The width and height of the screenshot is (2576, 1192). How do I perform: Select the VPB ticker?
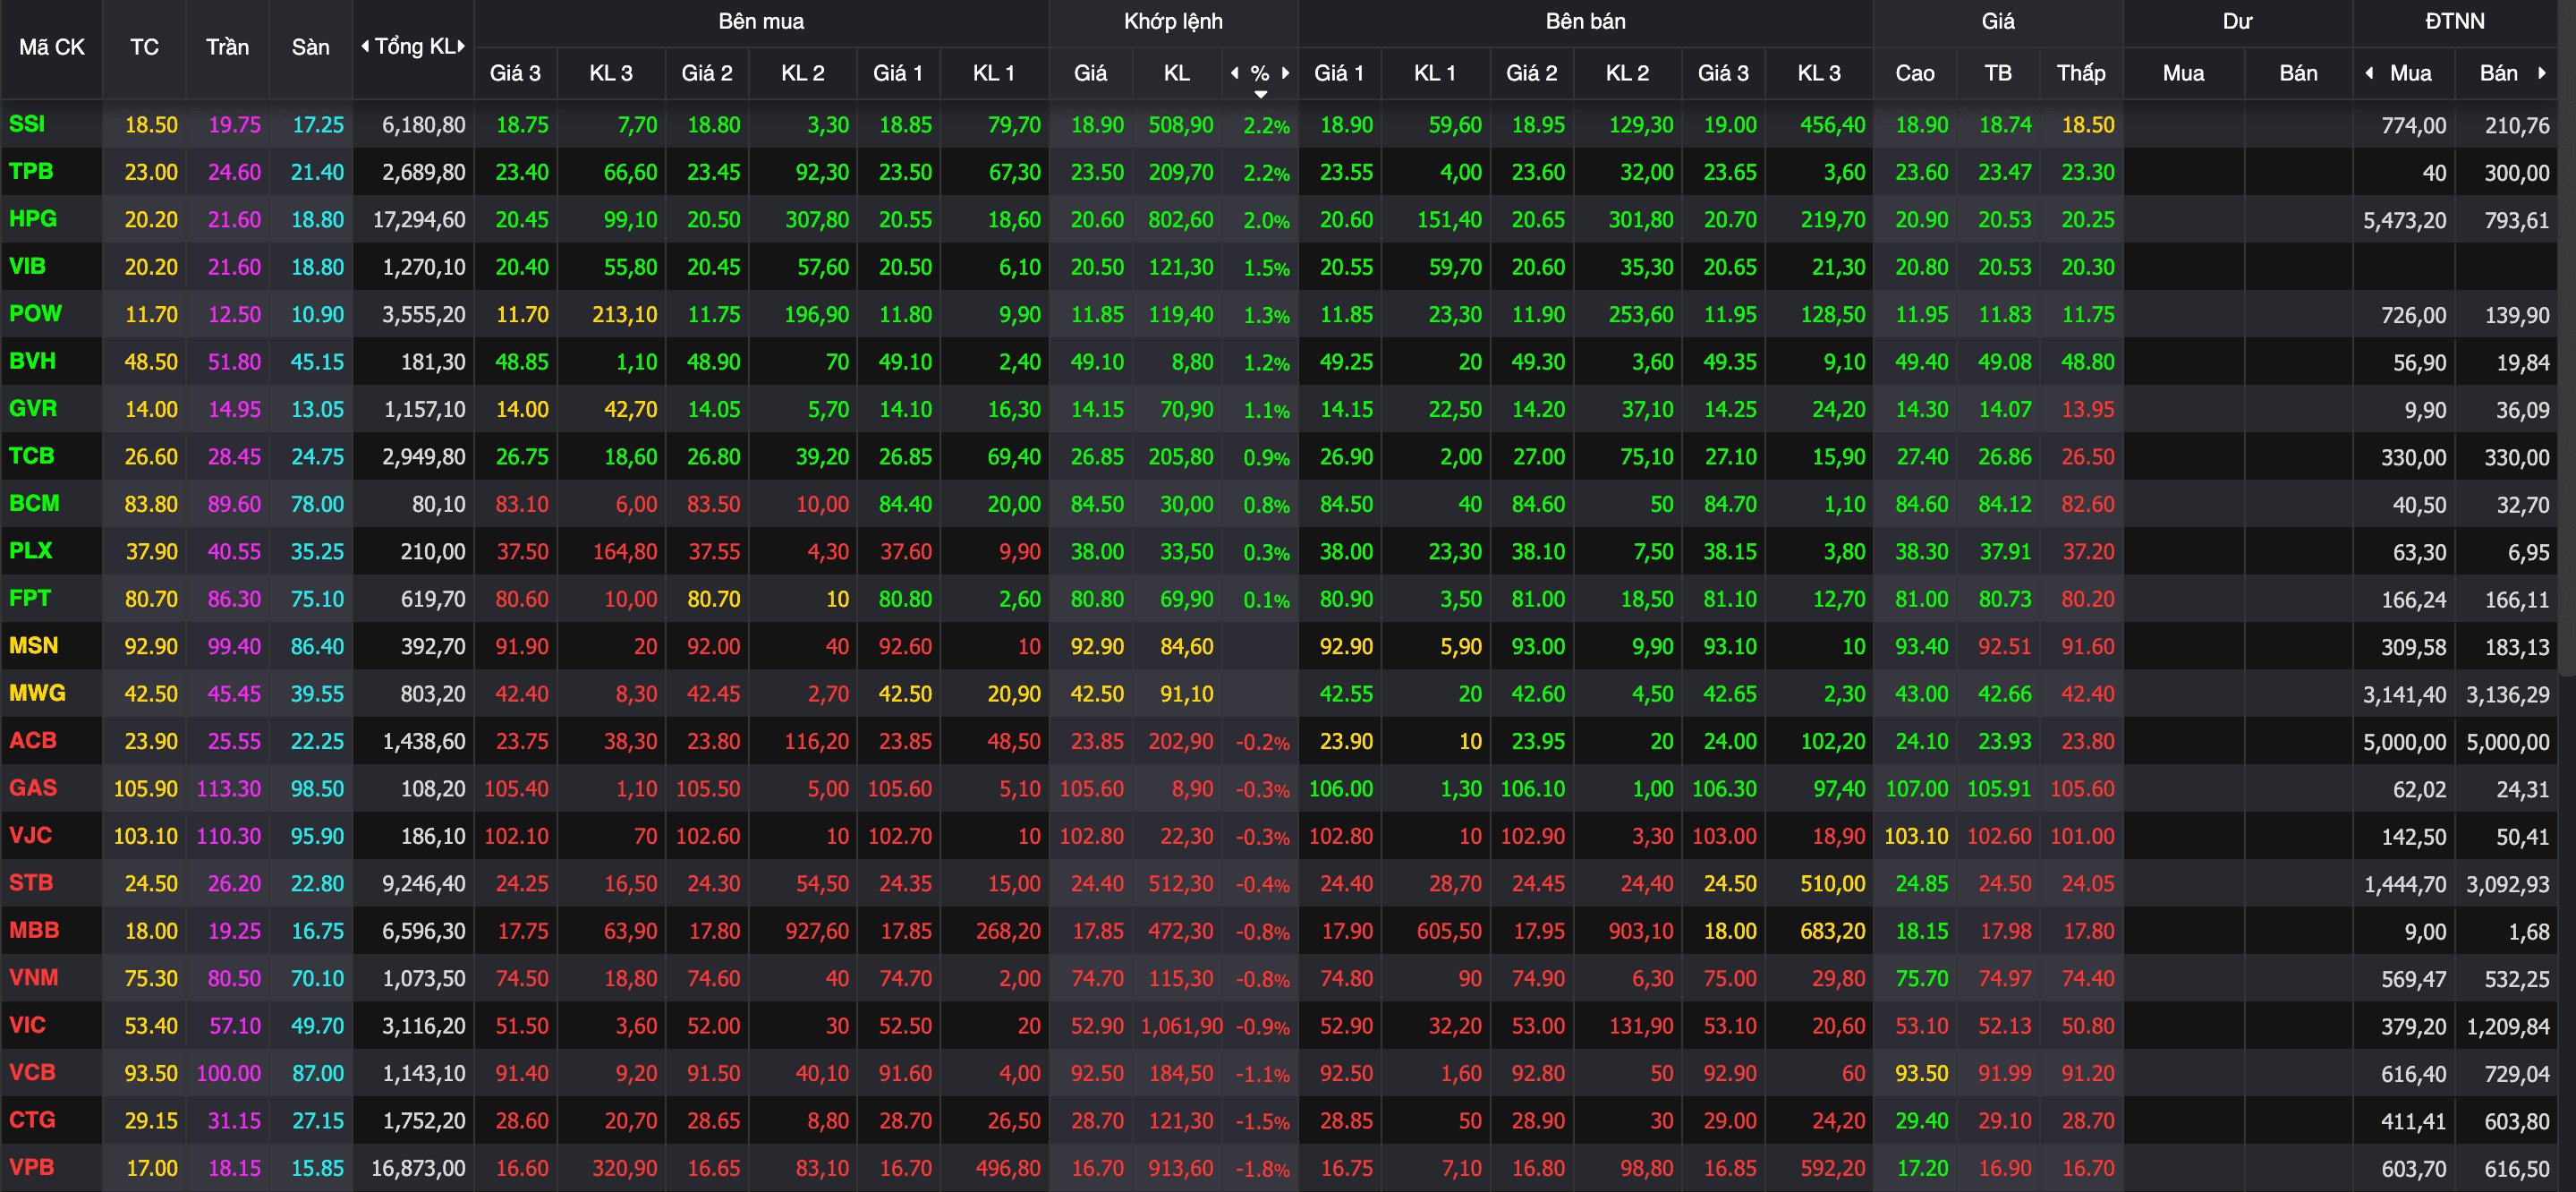(32, 1167)
